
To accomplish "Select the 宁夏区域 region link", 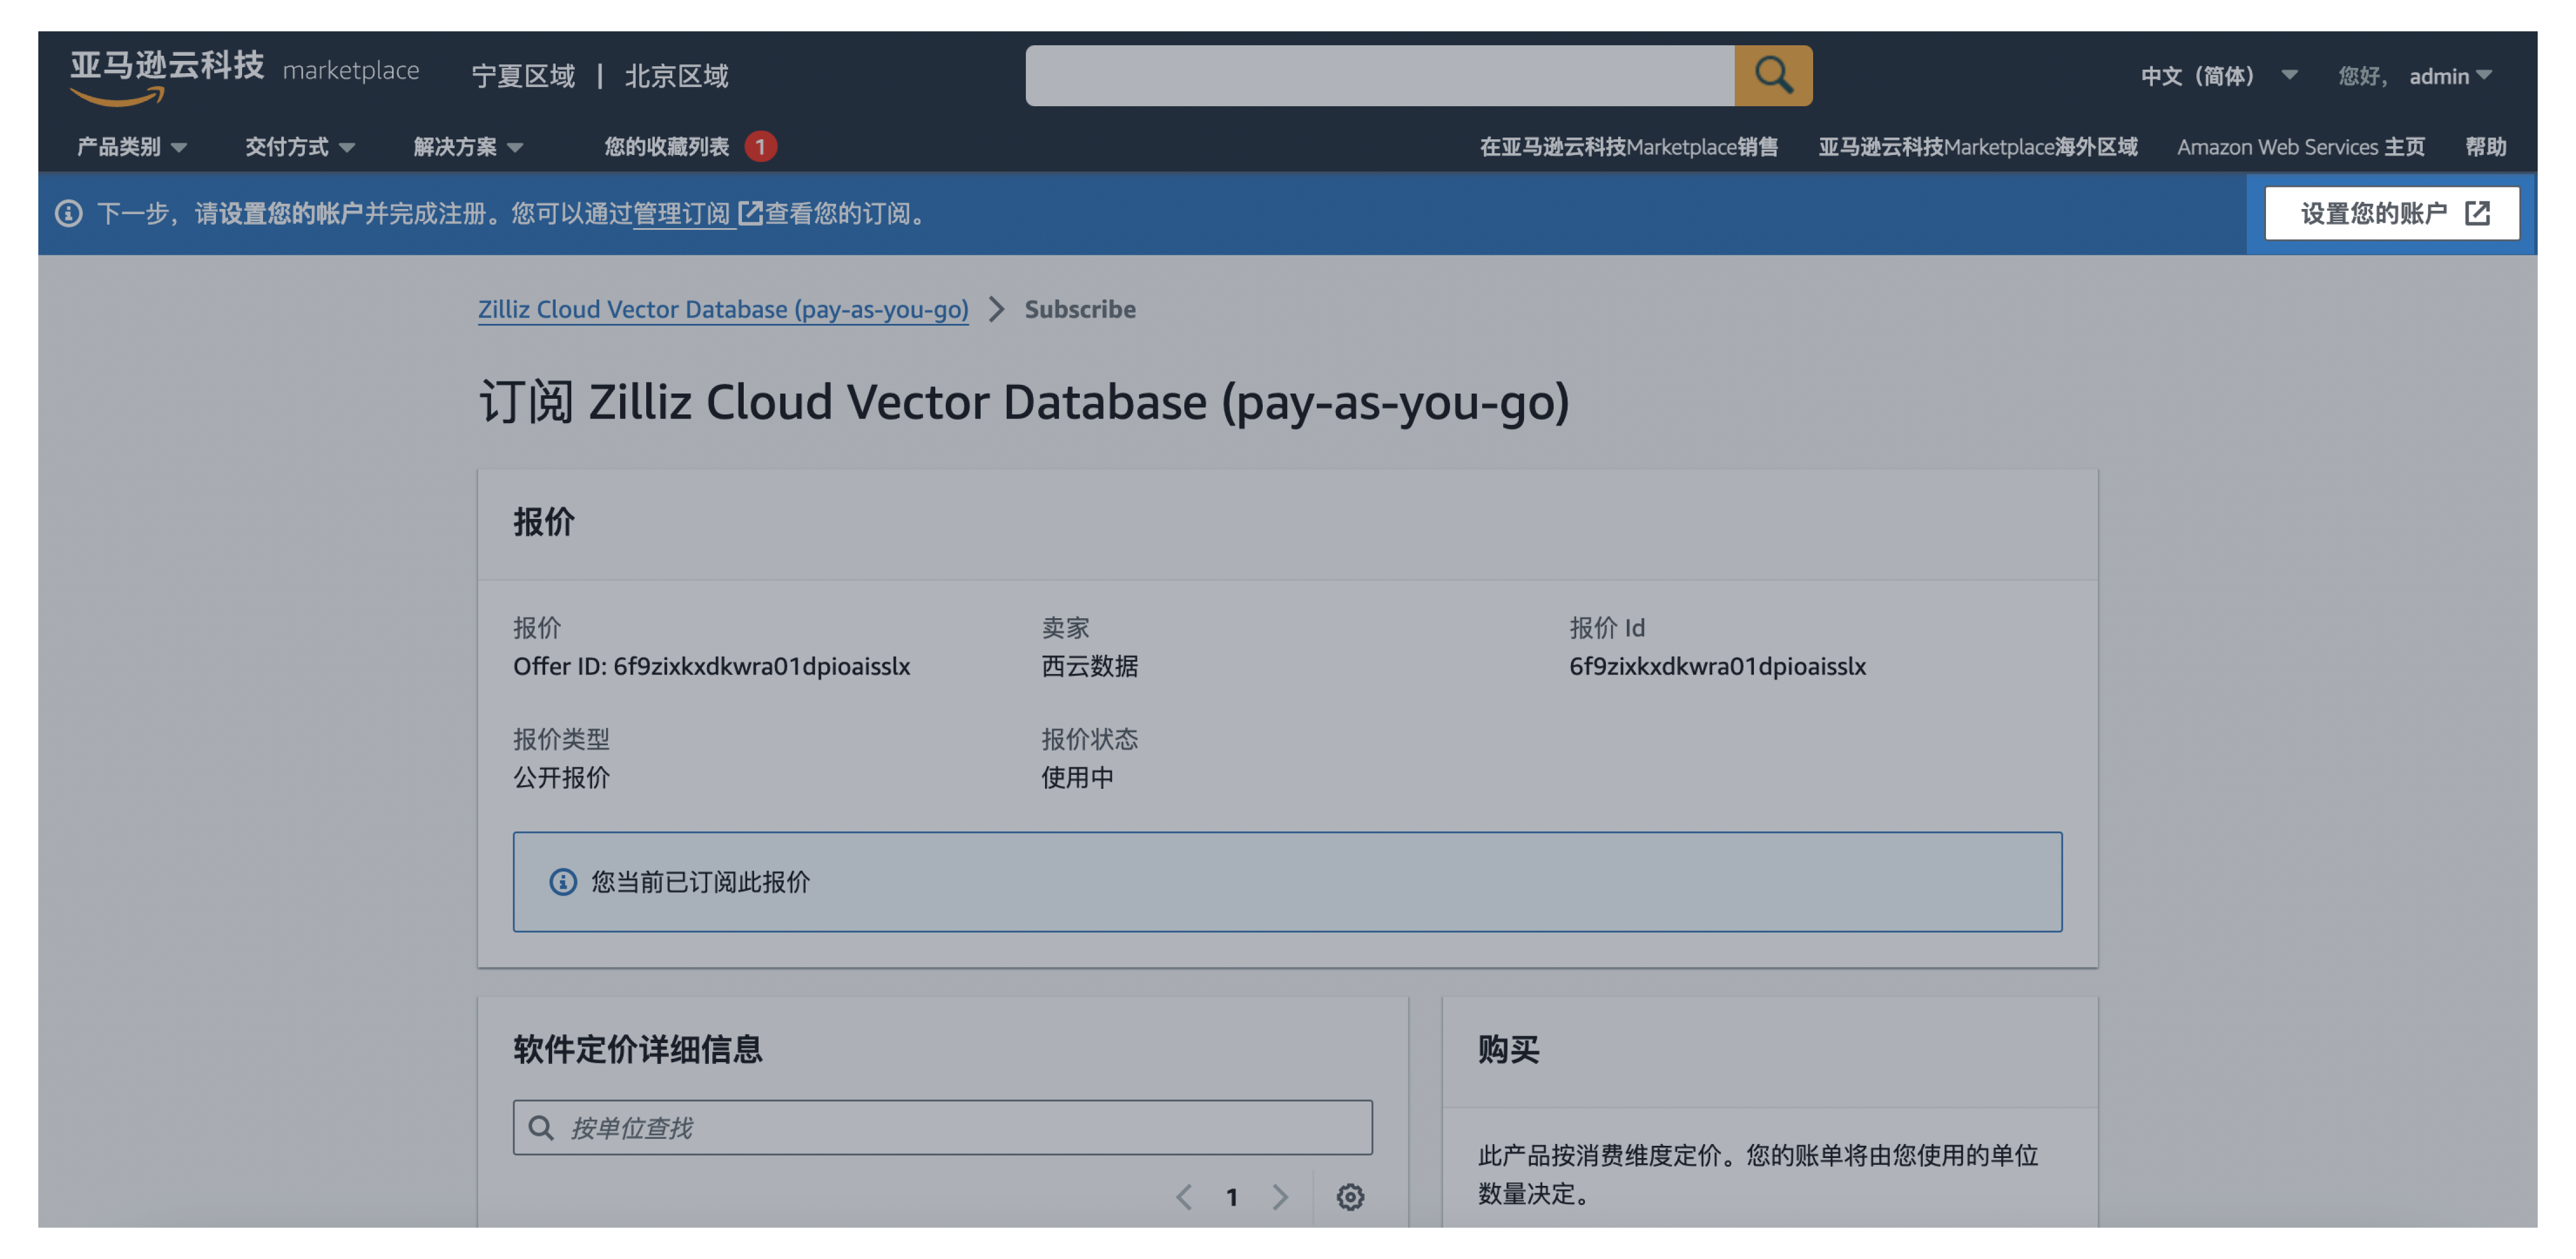I will [523, 76].
